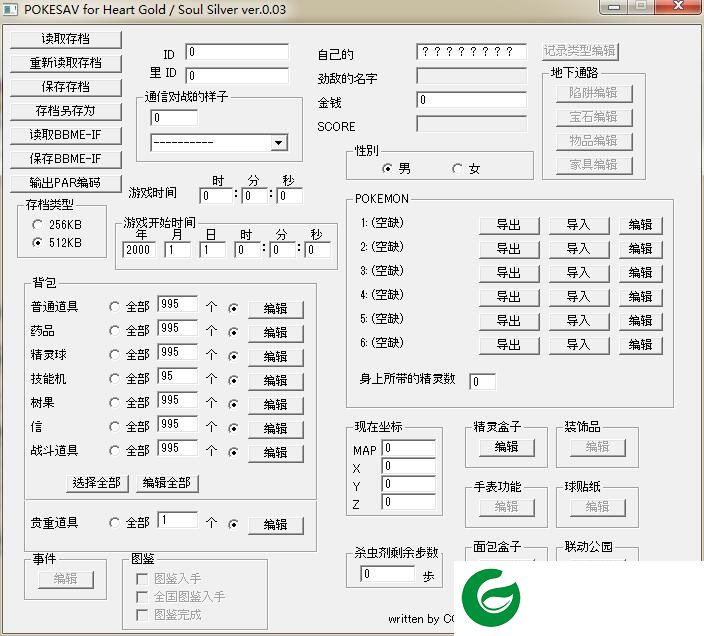
Task: Click 编辑 for Pokemon slot 5
Action: click(x=641, y=321)
